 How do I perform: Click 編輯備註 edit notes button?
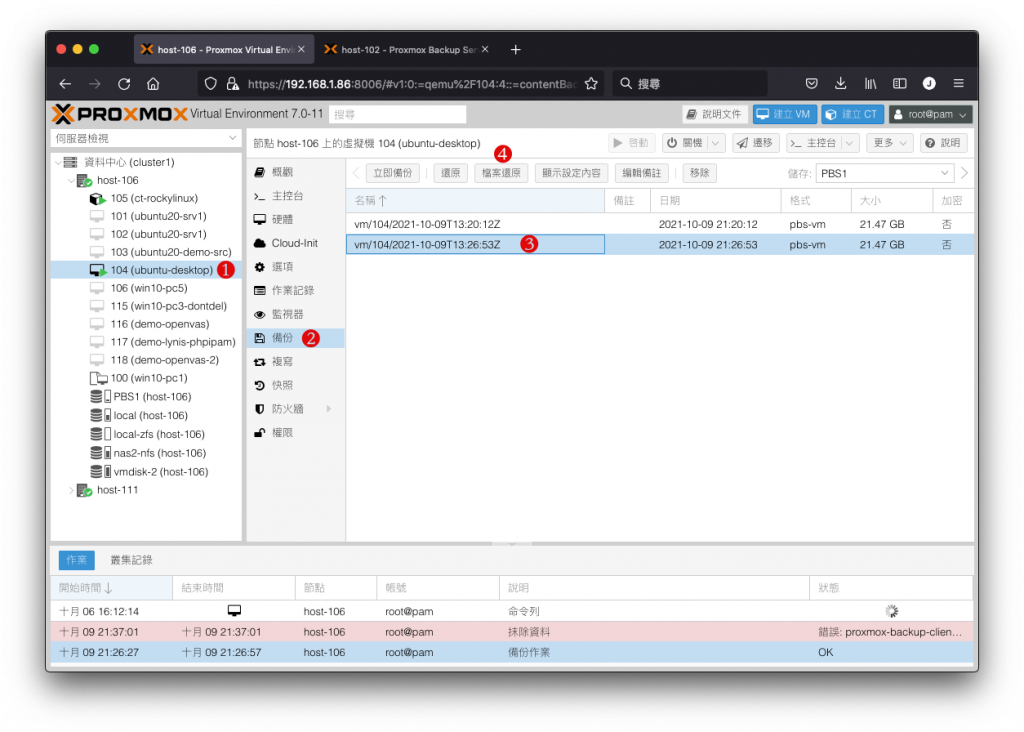point(641,173)
